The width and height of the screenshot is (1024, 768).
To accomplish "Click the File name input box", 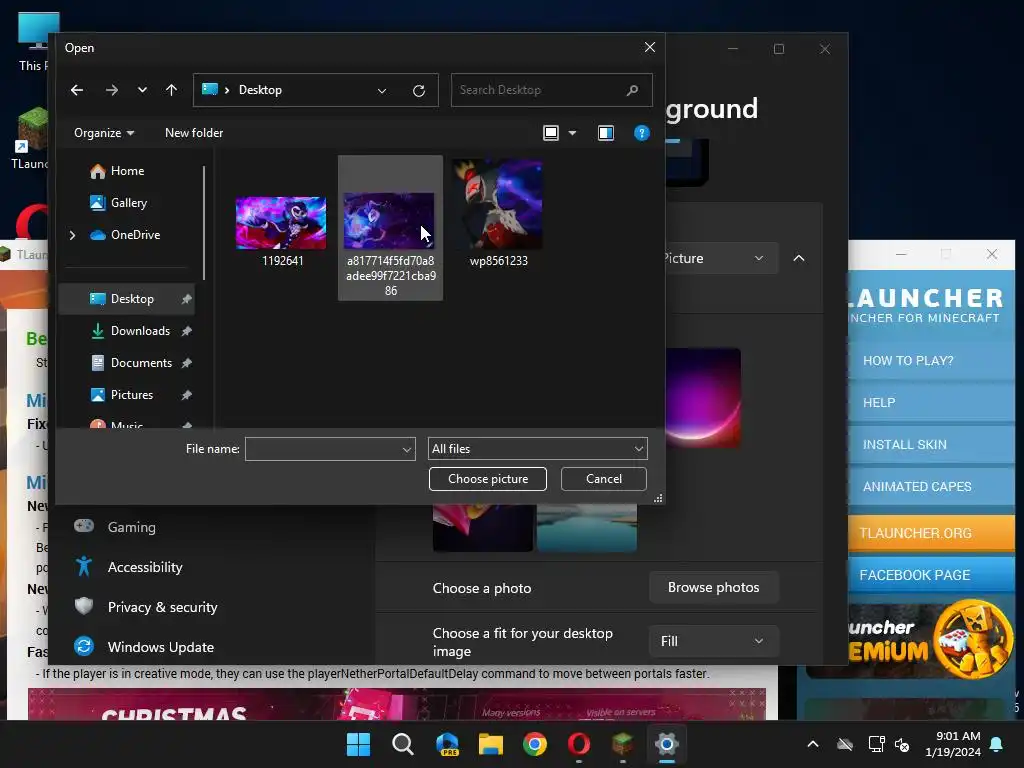I will tap(323, 449).
